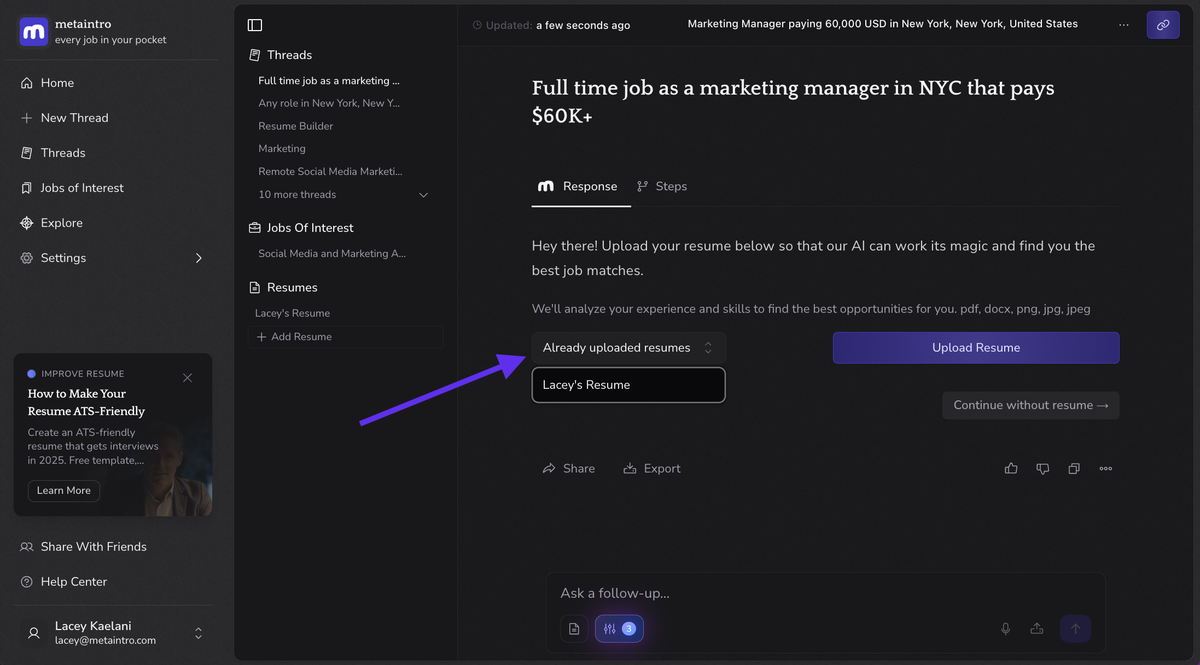1200x665 pixels.
Task: Click the Upload Resume button
Action: coord(975,348)
